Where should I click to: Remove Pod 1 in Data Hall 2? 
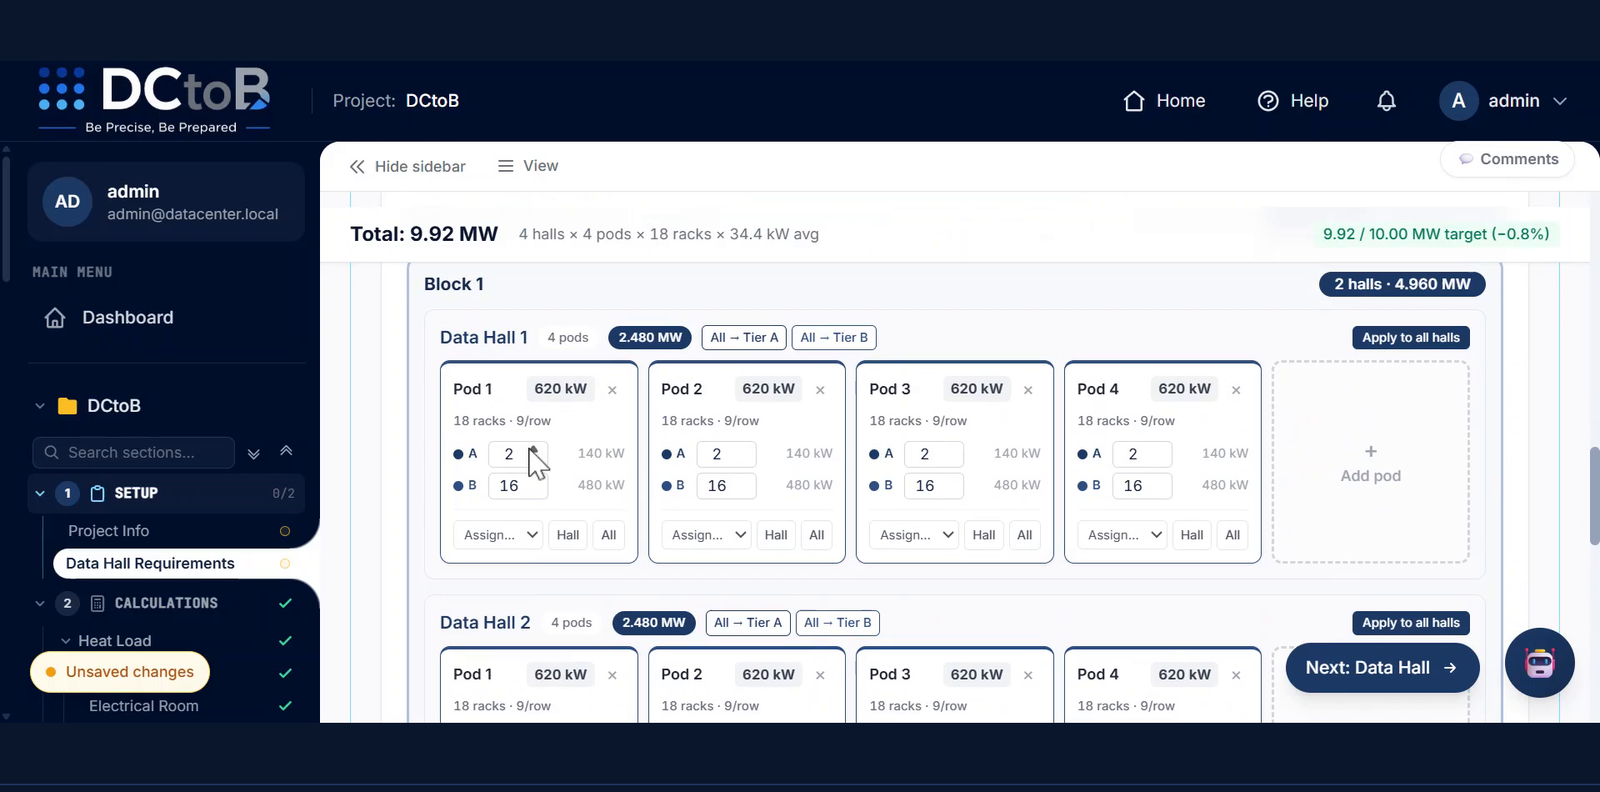(x=612, y=675)
